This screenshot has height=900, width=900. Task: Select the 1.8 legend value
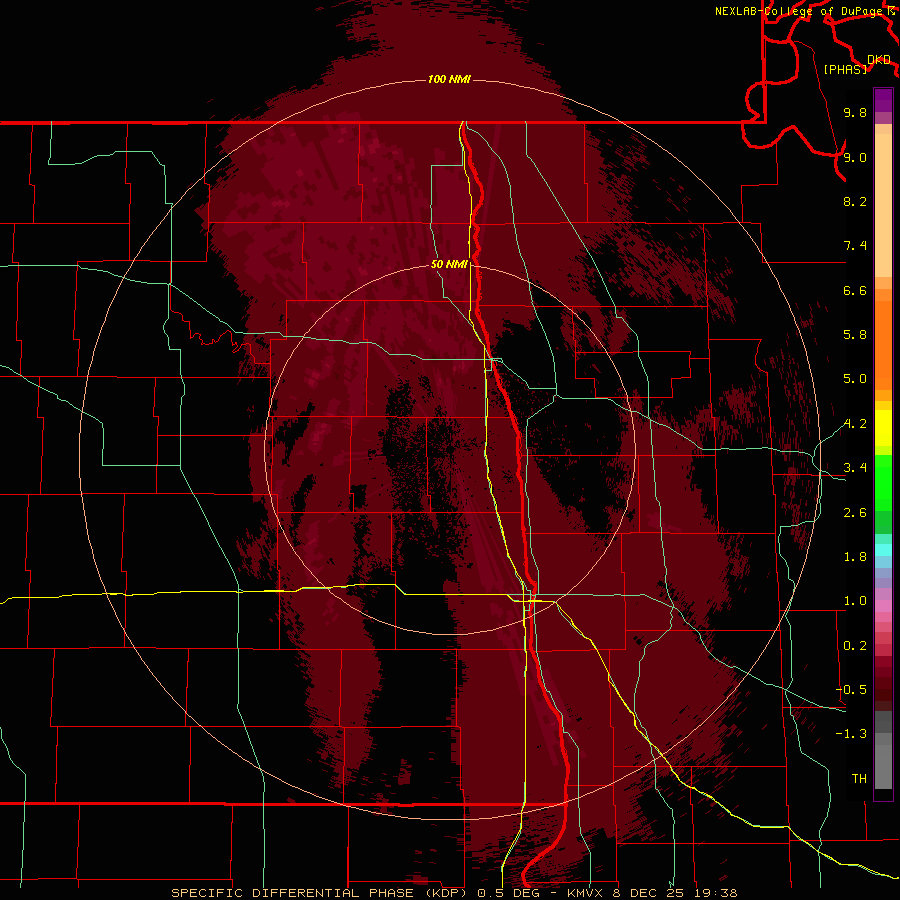[855, 557]
